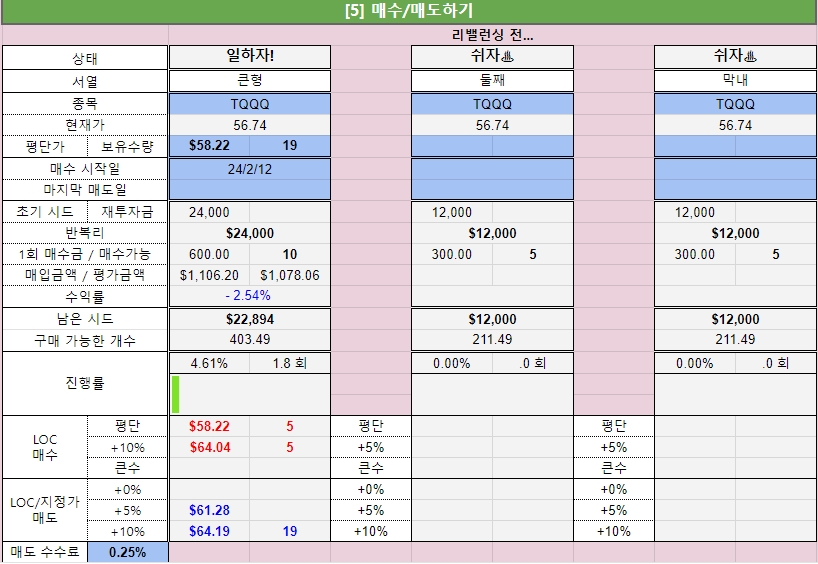Select the 보유수량 label cell
This screenshot has height=564, width=818.
[127, 147]
